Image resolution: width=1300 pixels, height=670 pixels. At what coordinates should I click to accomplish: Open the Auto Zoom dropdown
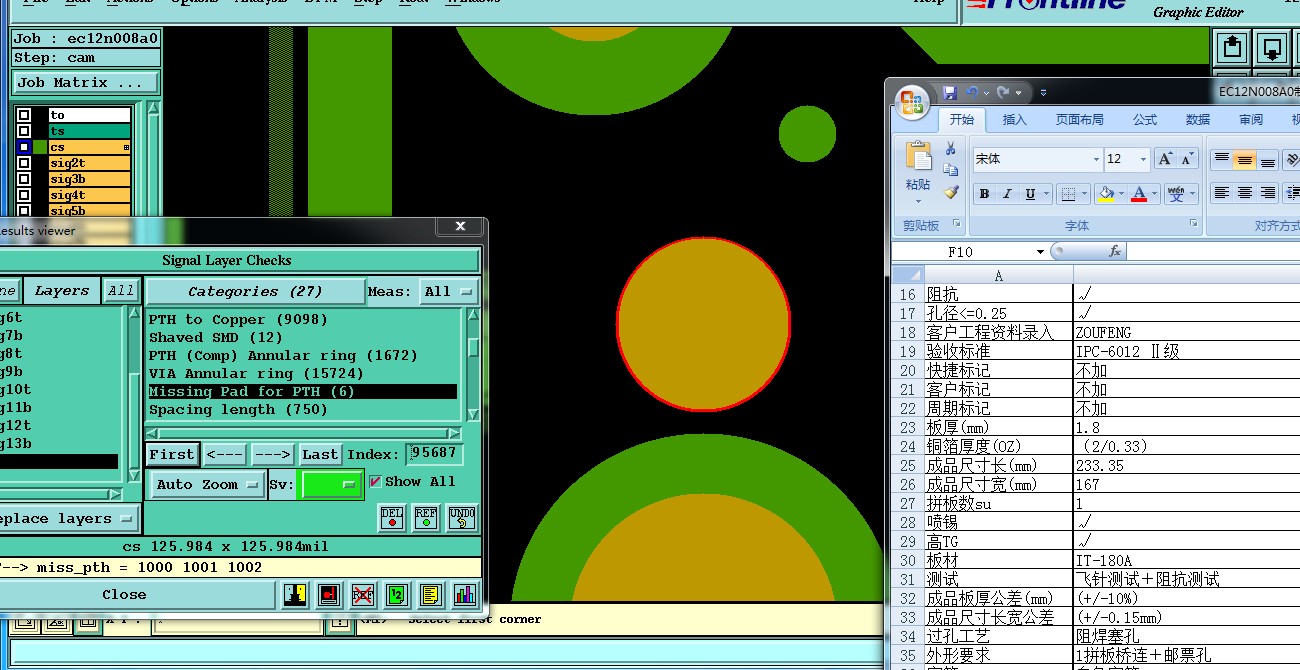point(207,485)
